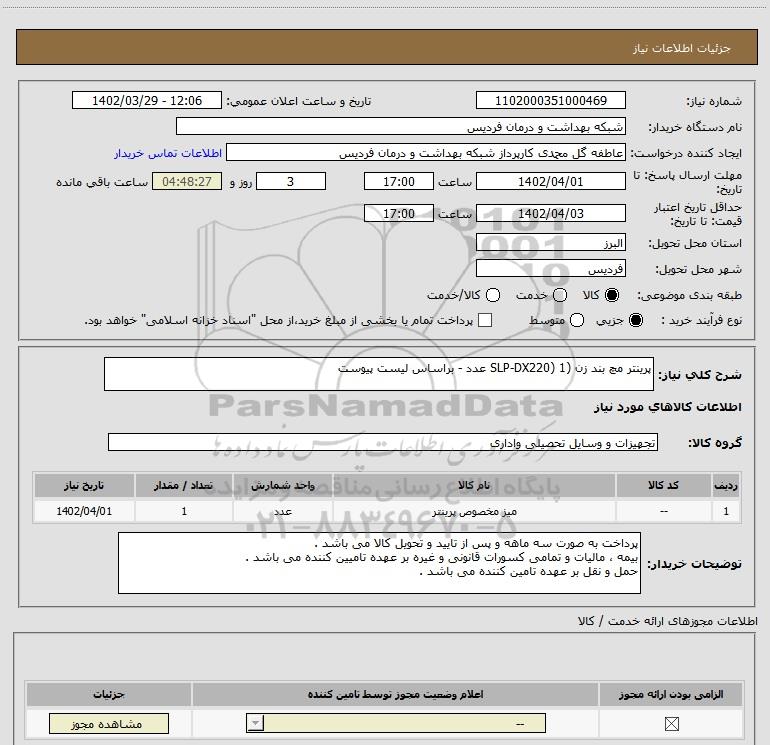Tick the اسناد خزانه اسلامی payment checkbox
This screenshot has height=745, width=770.
[485, 320]
